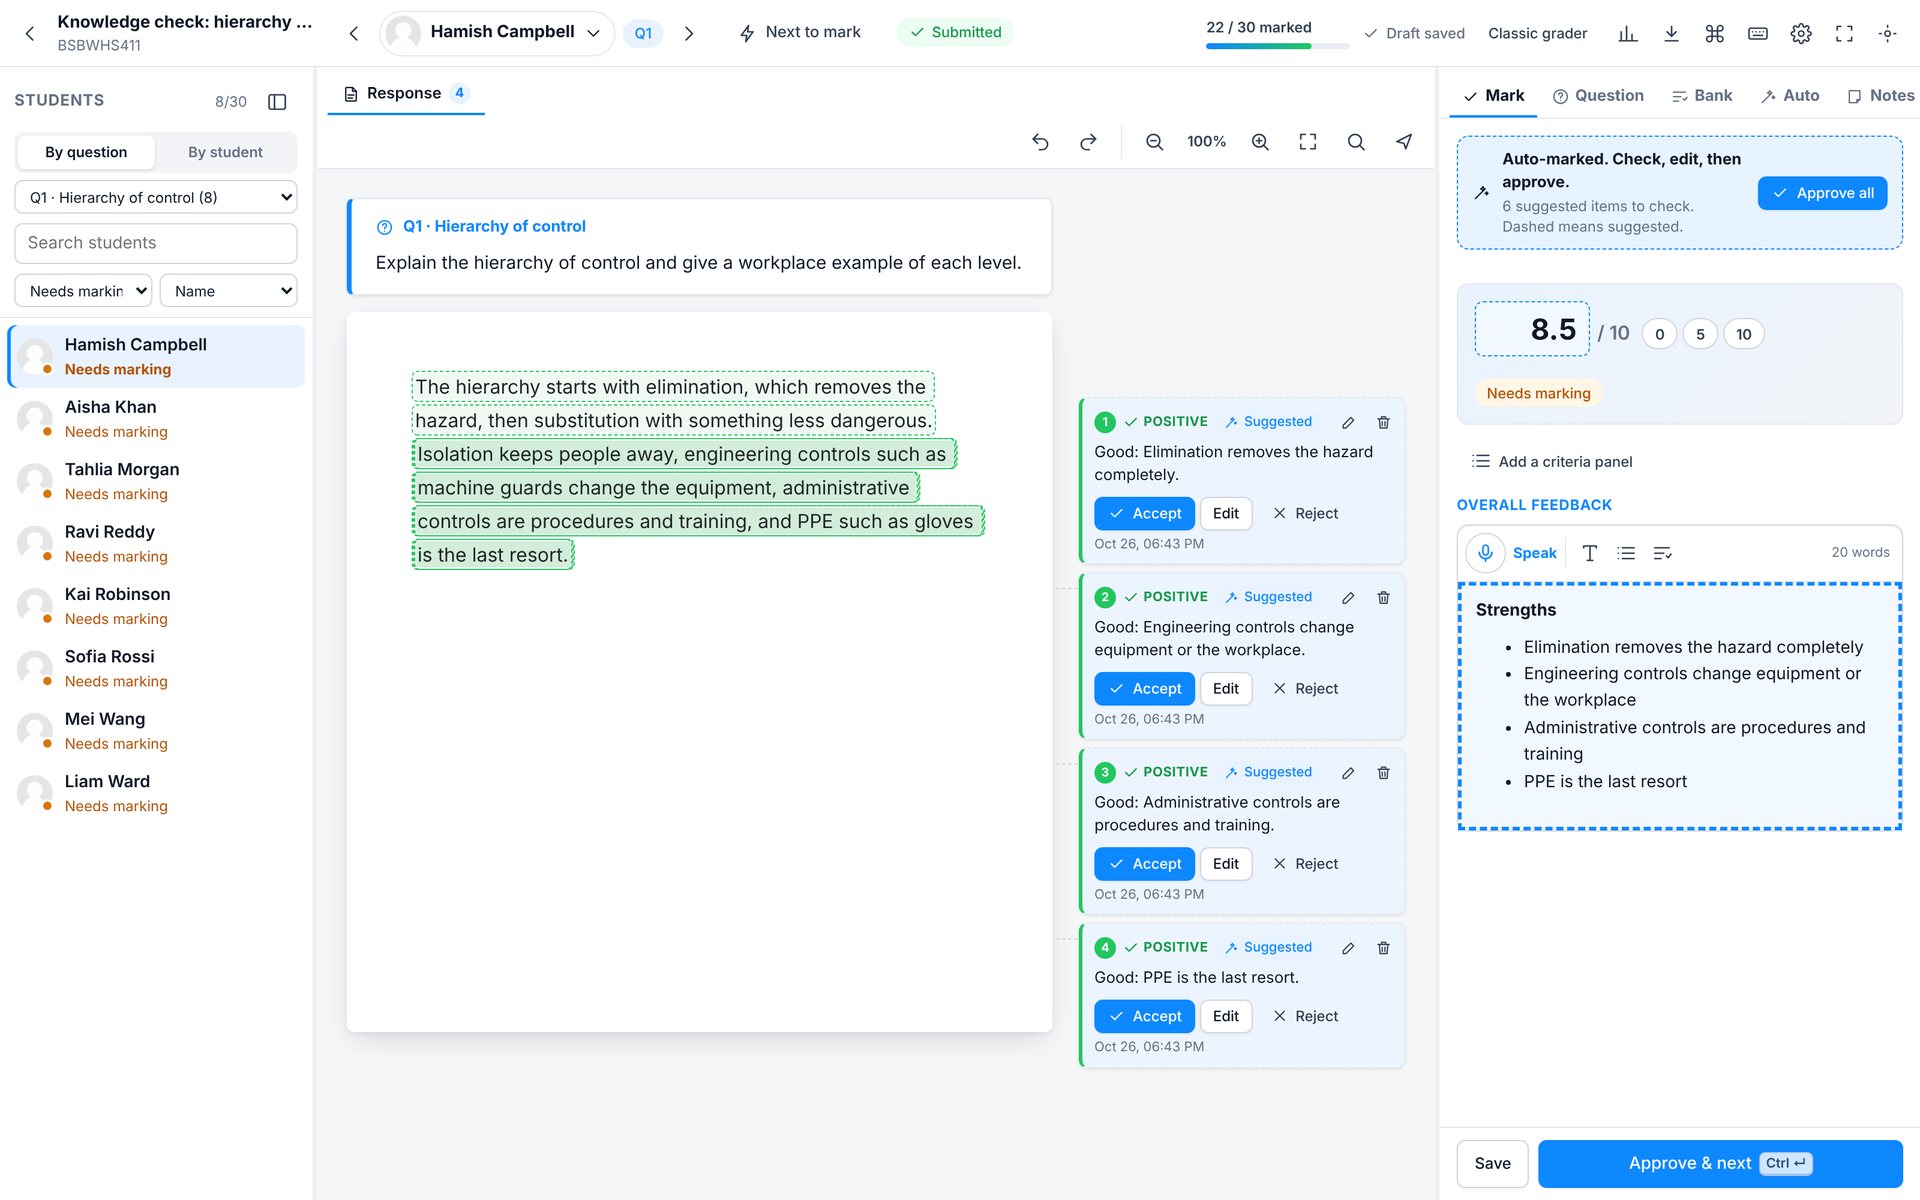The width and height of the screenshot is (1920, 1200).
Task: Click Approve all button
Action: tap(1822, 193)
